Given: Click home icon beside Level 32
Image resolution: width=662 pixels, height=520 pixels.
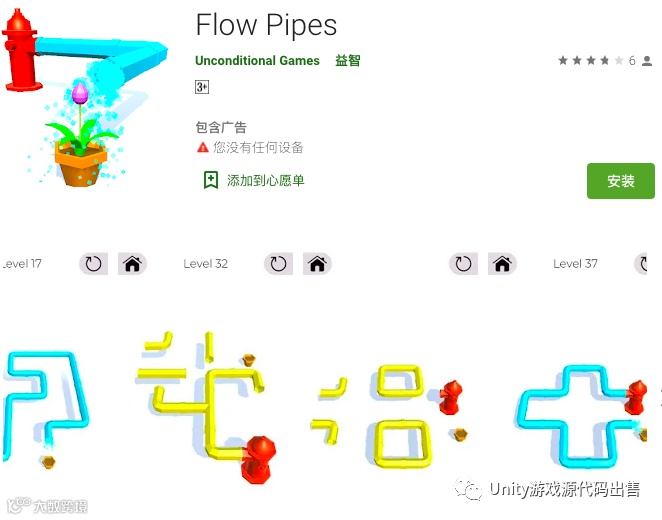Looking at the screenshot, I should pos(317,264).
